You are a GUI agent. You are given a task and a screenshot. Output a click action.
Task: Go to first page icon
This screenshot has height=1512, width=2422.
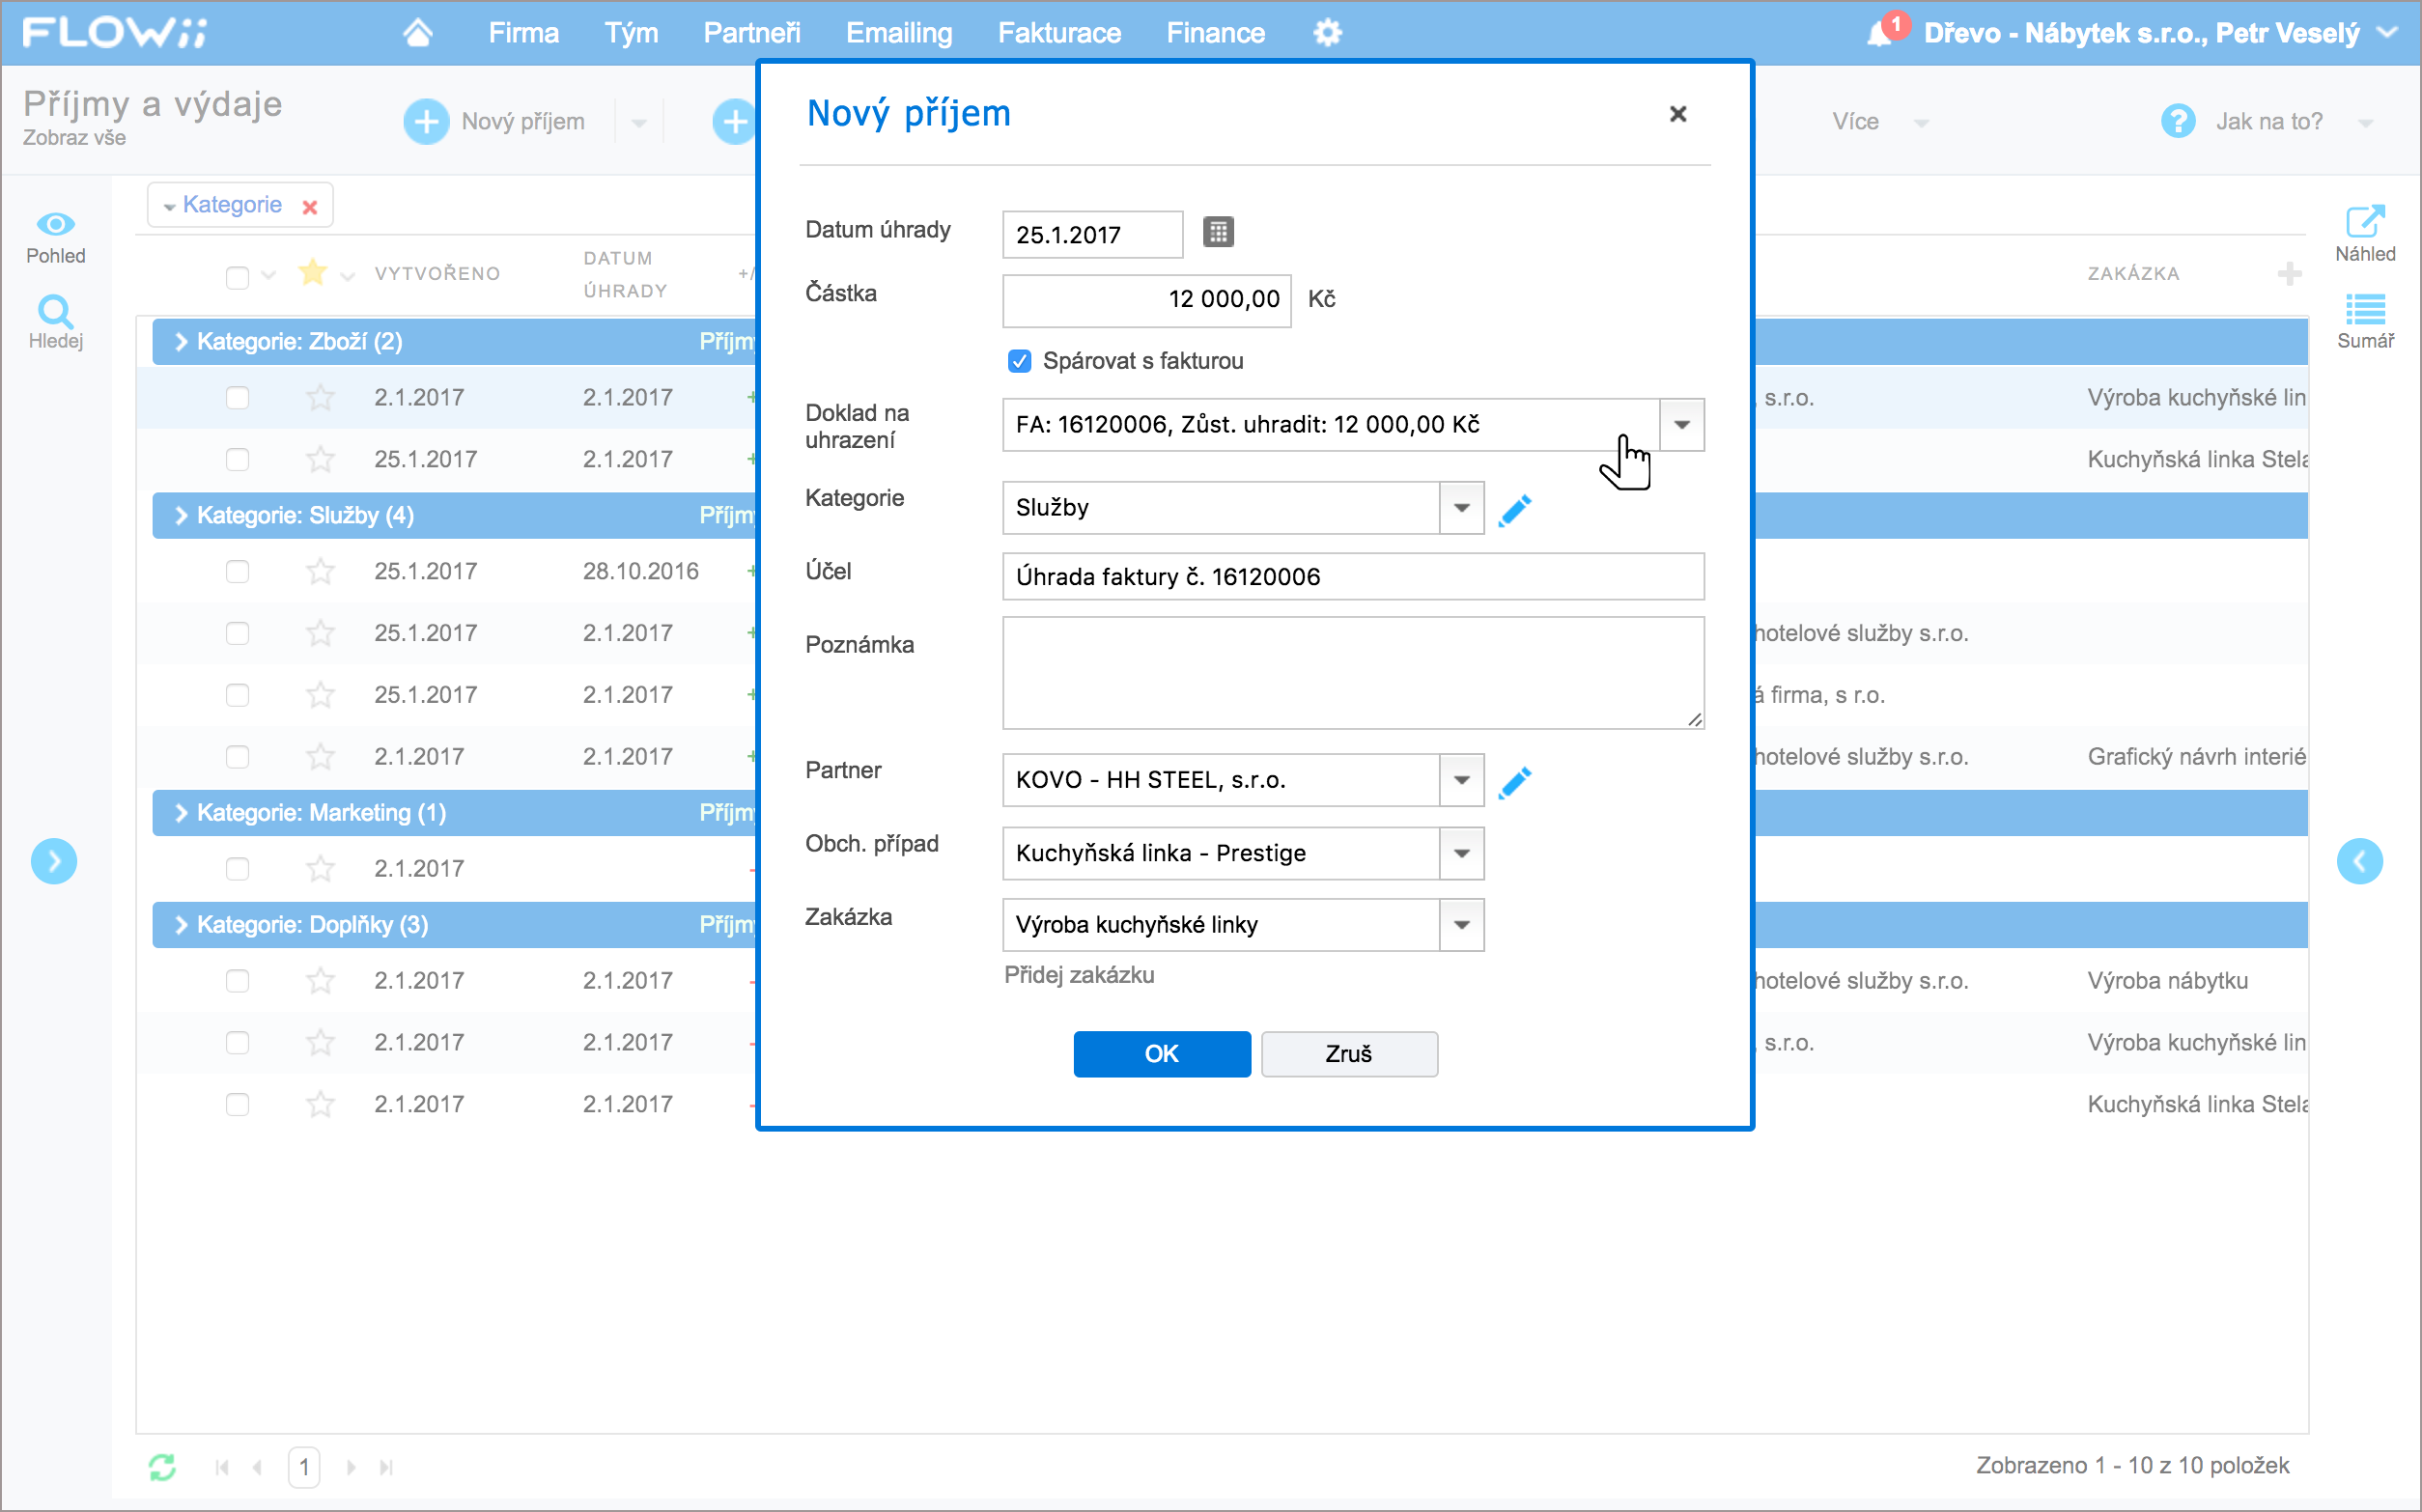pyautogui.click(x=222, y=1467)
